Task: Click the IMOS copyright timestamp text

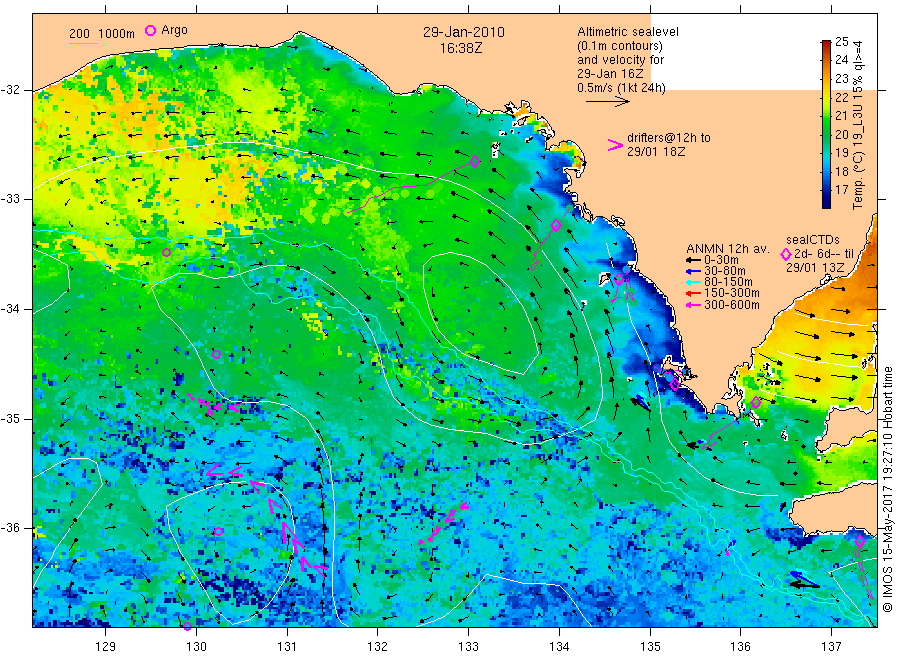Action: 888,490
